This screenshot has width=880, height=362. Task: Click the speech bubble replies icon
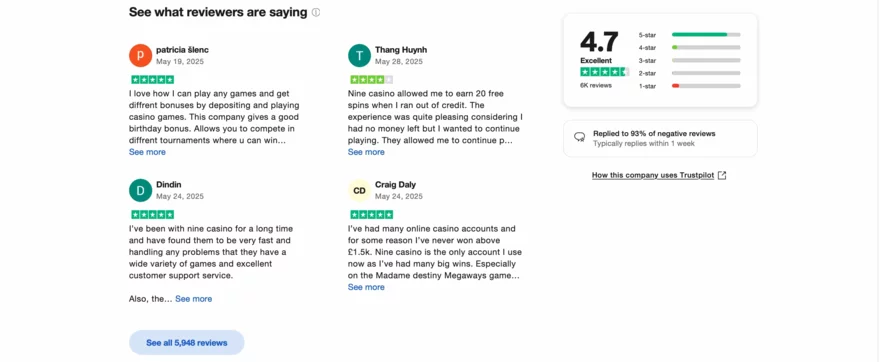pos(579,137)
